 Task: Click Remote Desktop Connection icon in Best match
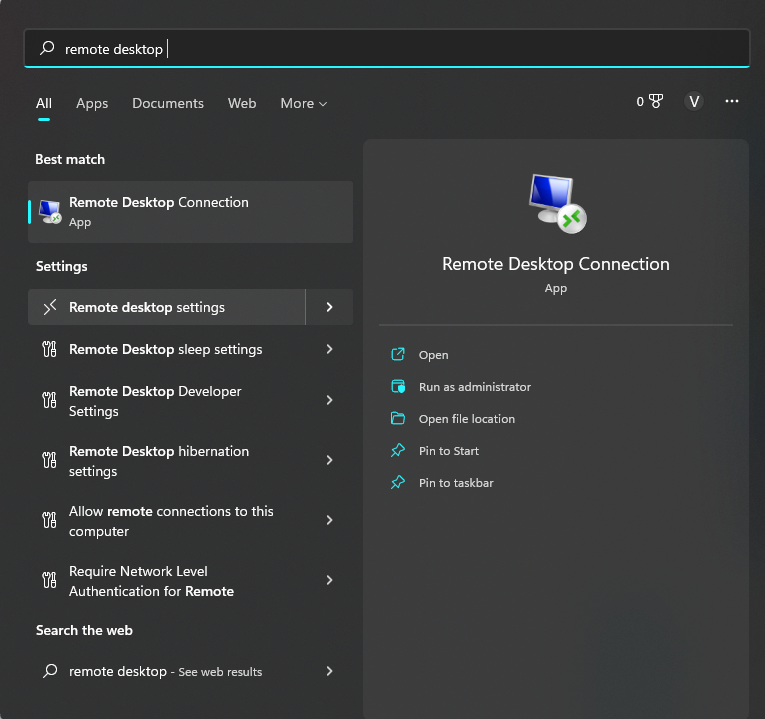50,212
